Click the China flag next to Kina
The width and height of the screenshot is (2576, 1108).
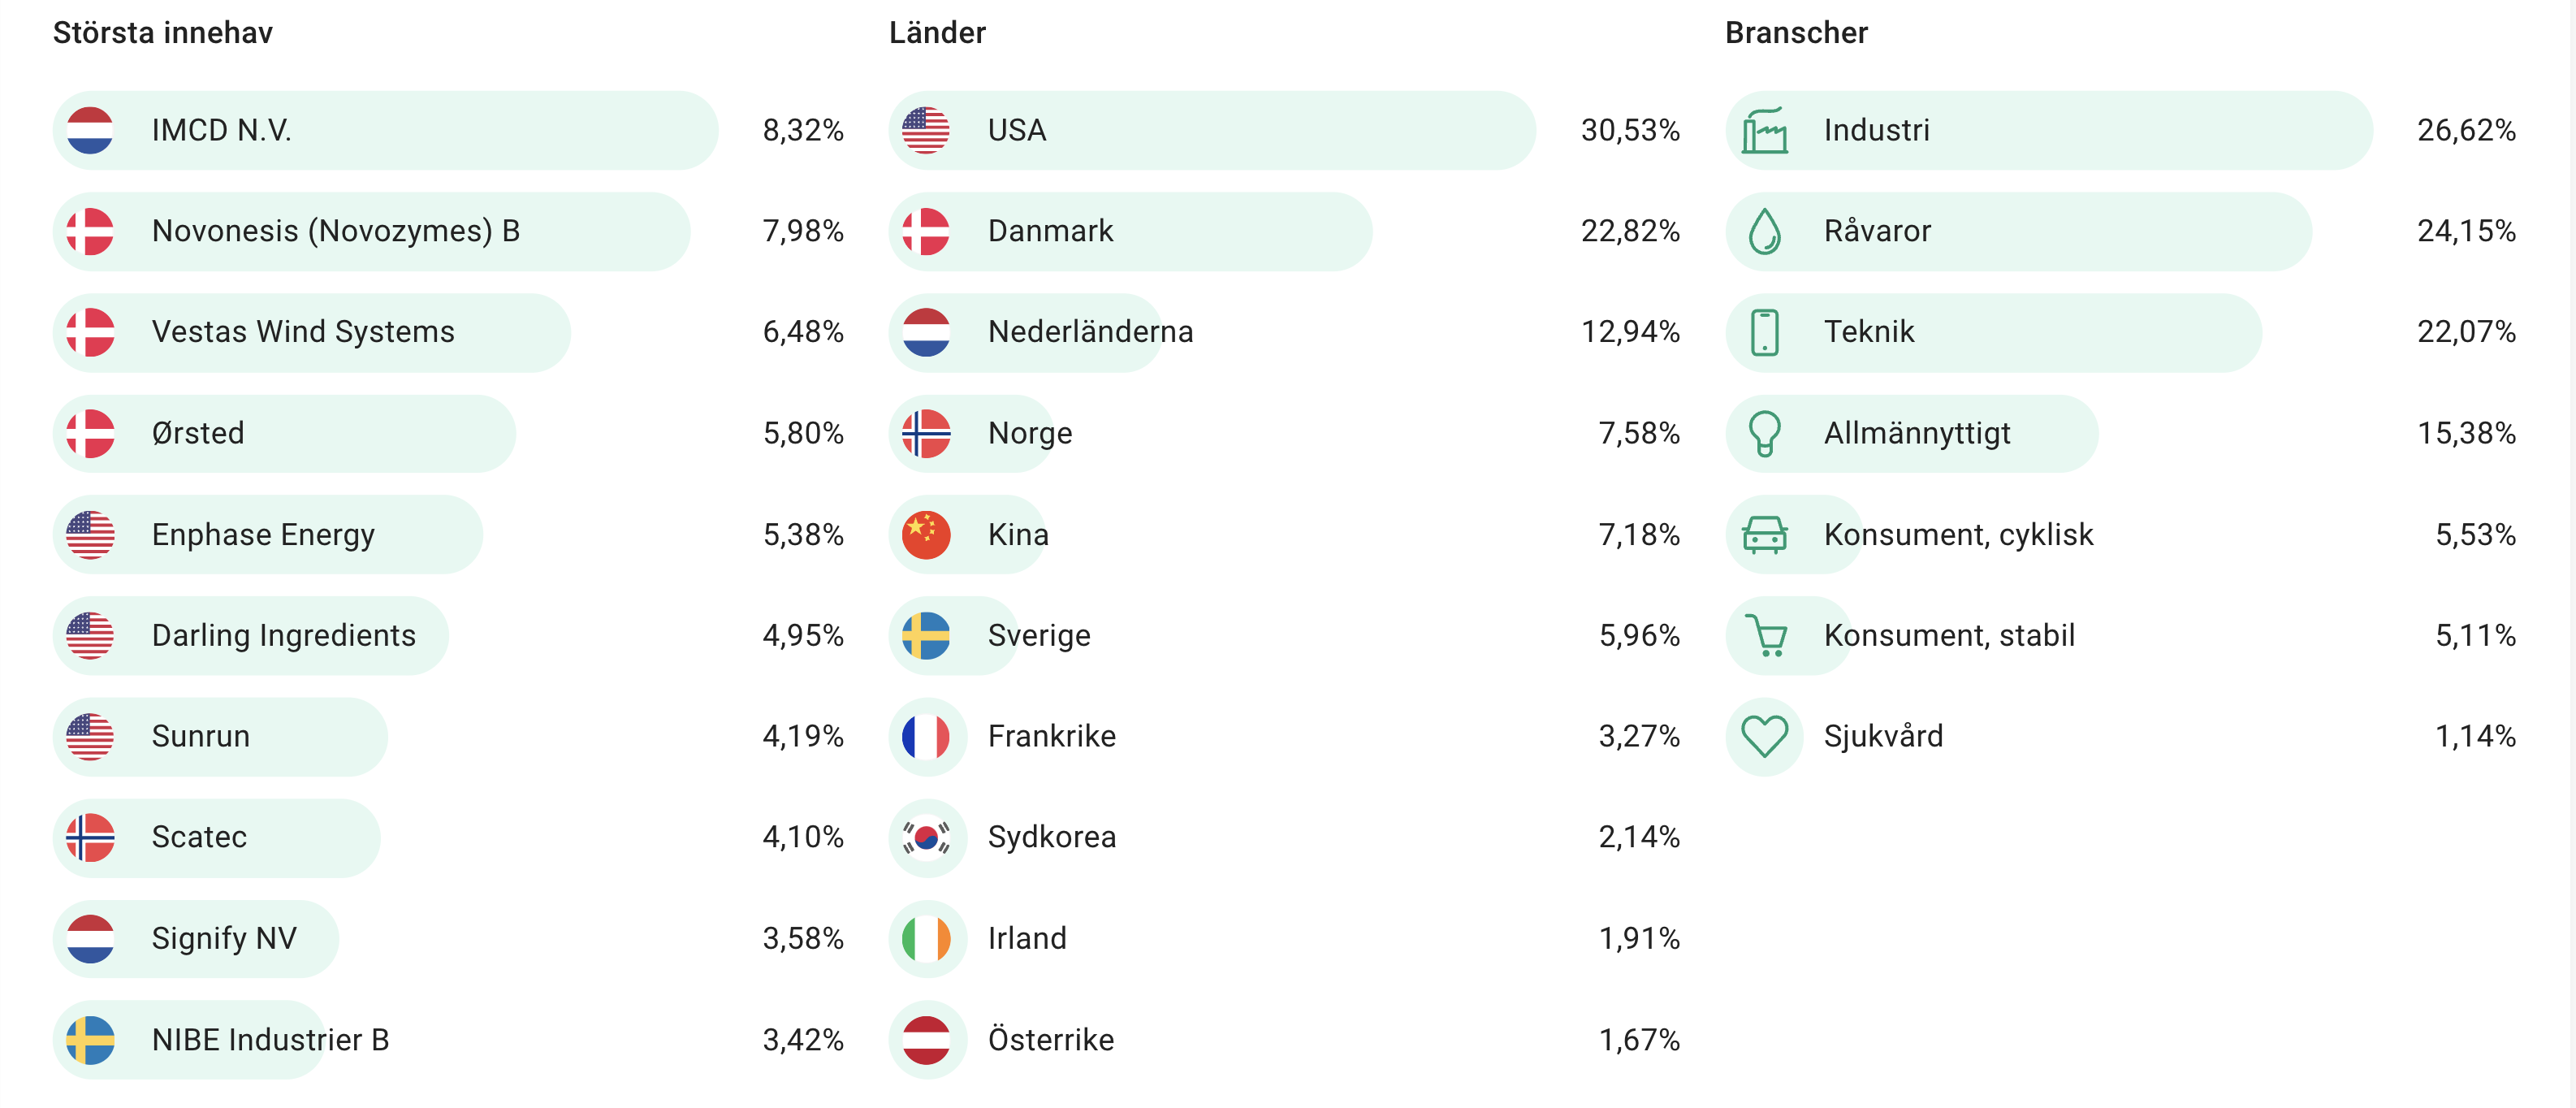[x=926, y=535]
